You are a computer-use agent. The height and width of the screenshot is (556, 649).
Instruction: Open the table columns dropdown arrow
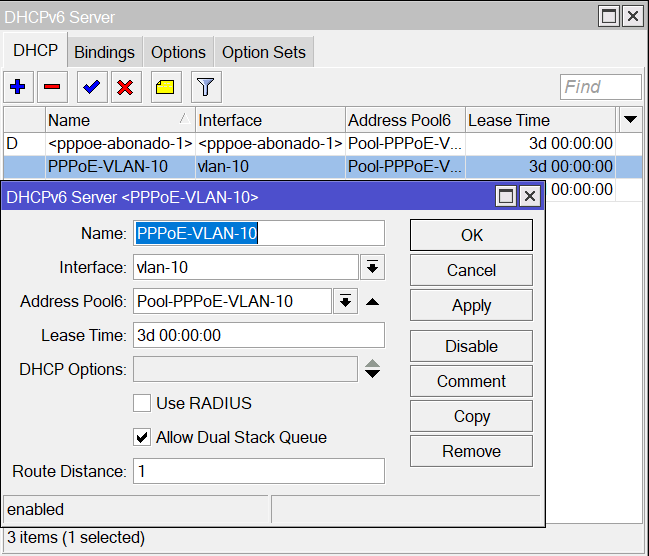tap(630, 120)
